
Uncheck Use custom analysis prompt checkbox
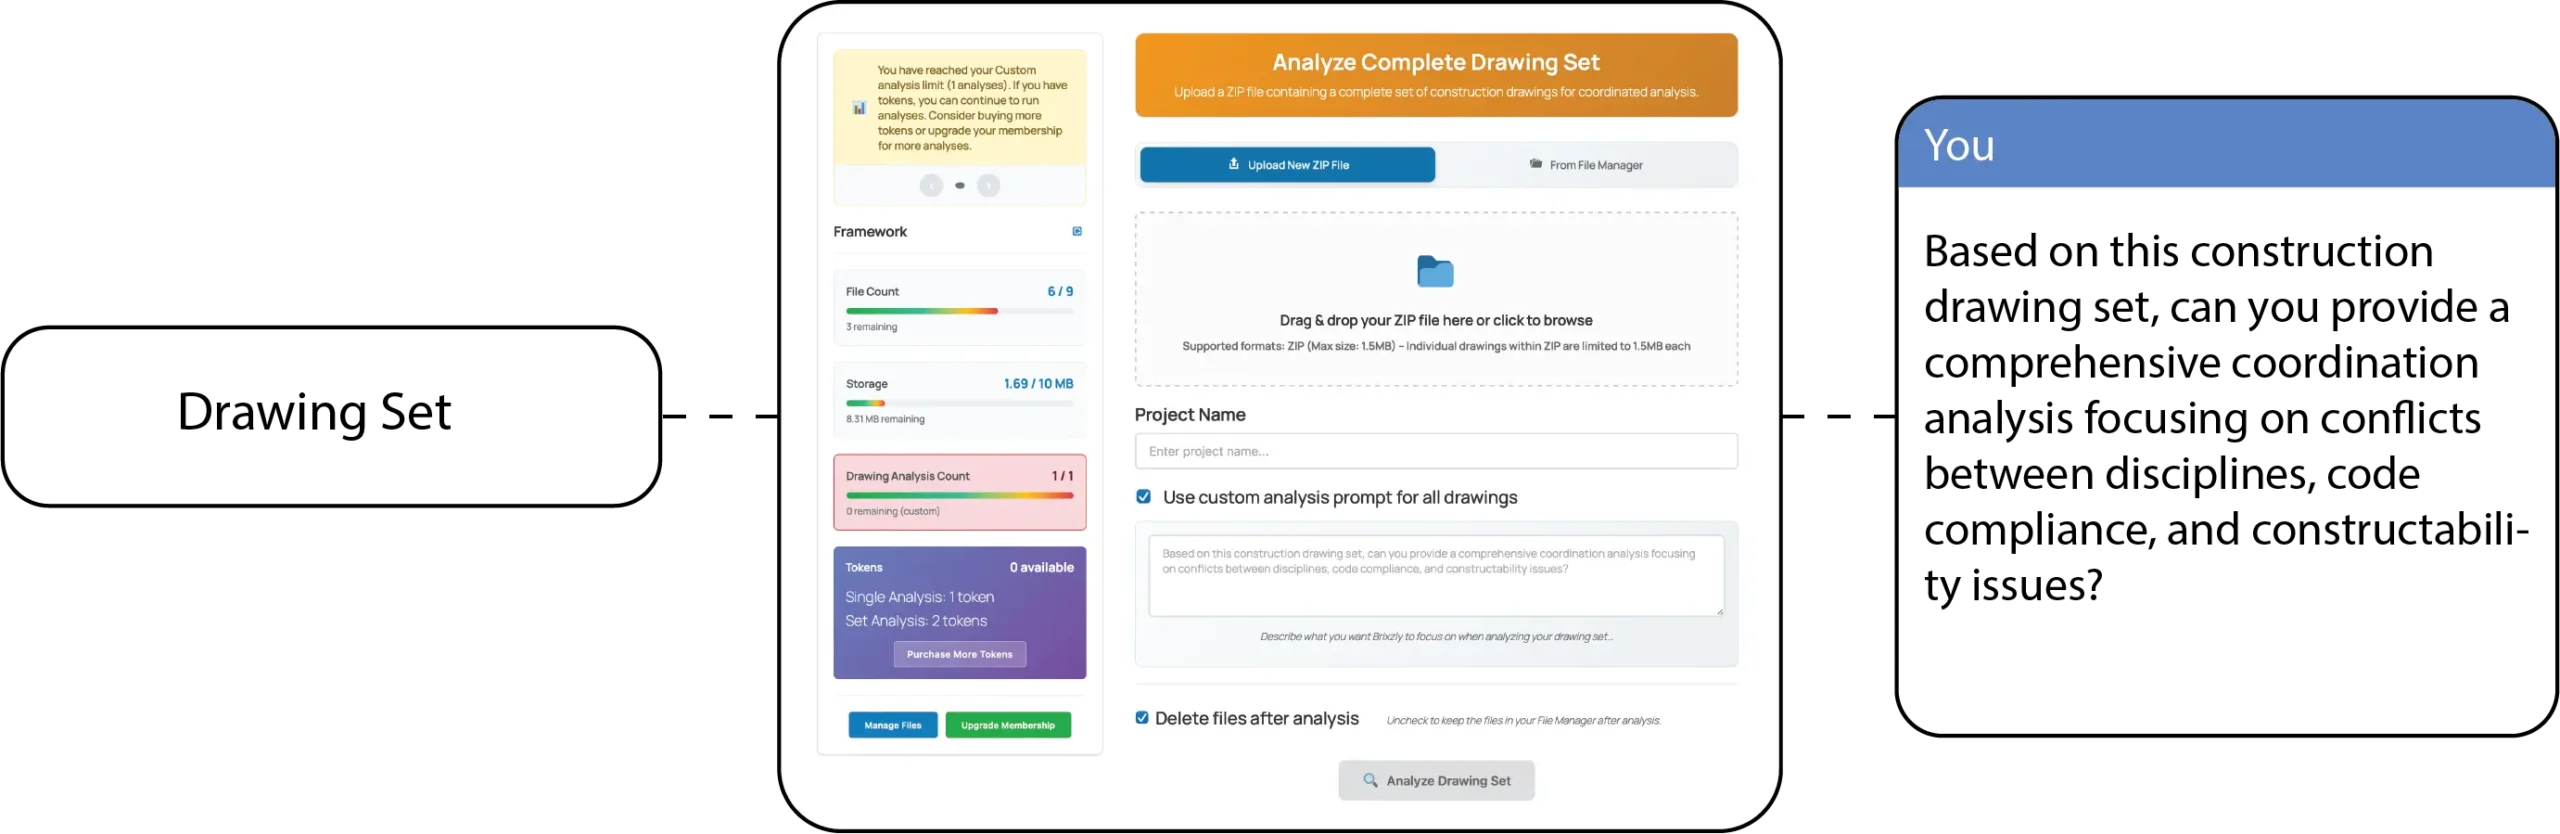[x=1144, y=497]
